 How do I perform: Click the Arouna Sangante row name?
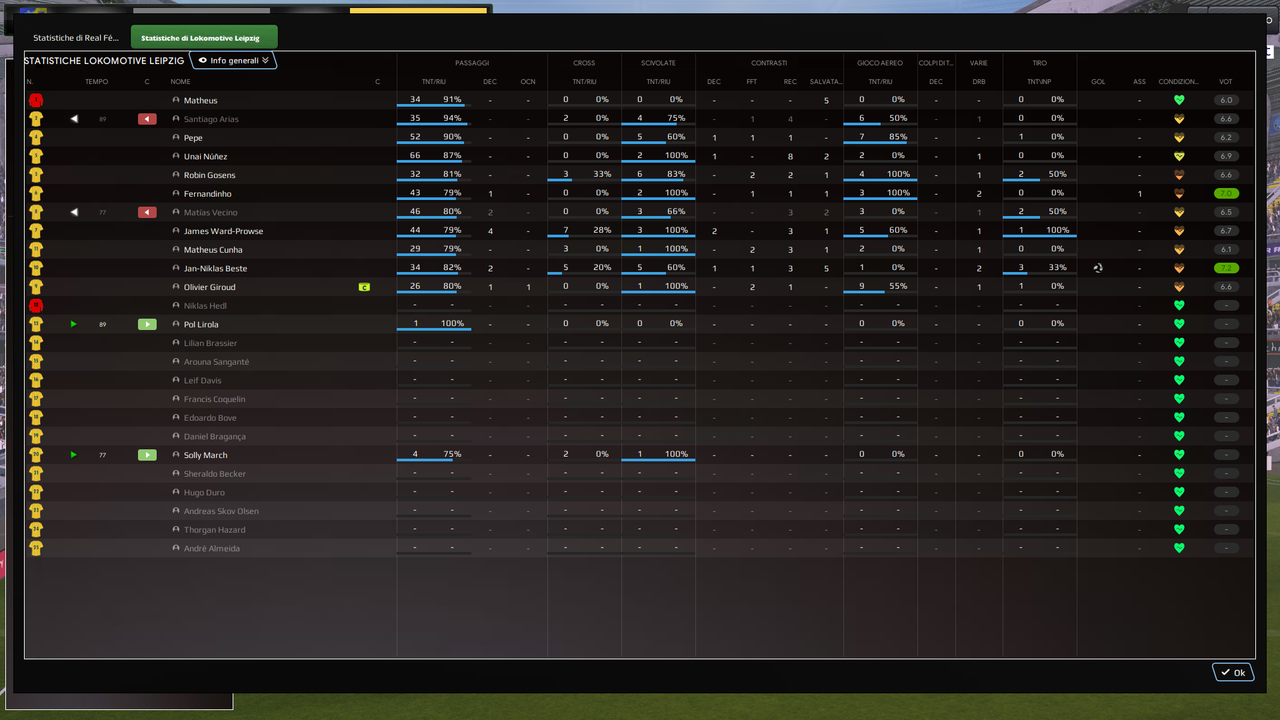[x=216, y=362]
